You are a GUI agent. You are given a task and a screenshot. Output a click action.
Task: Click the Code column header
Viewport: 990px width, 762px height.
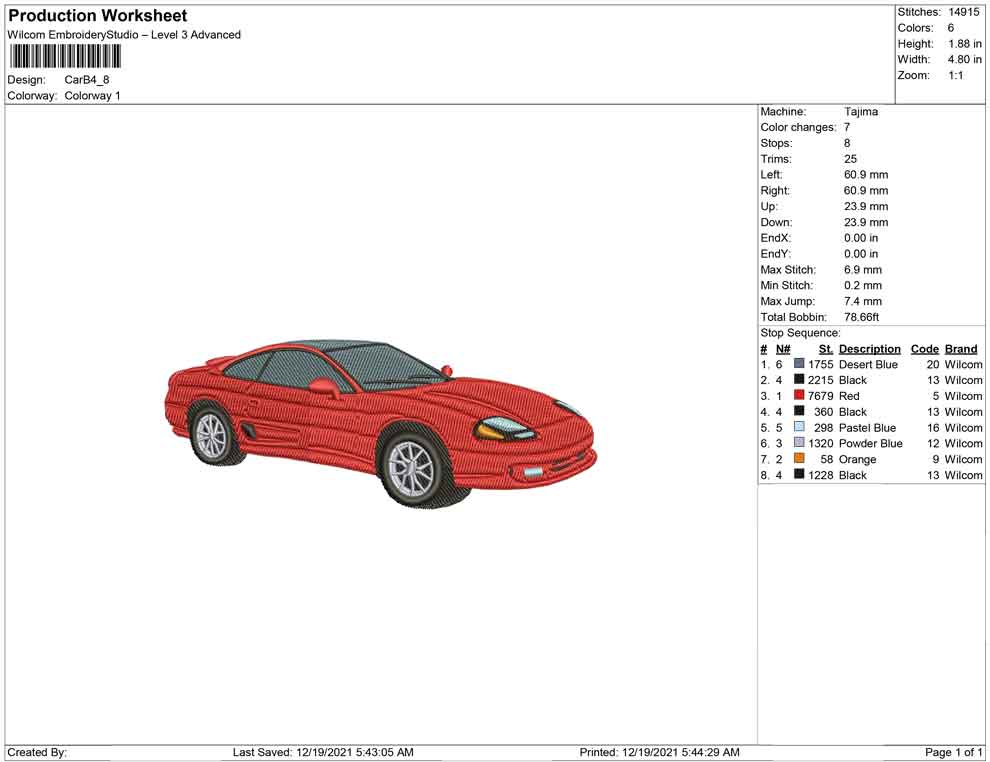(925, 349)
